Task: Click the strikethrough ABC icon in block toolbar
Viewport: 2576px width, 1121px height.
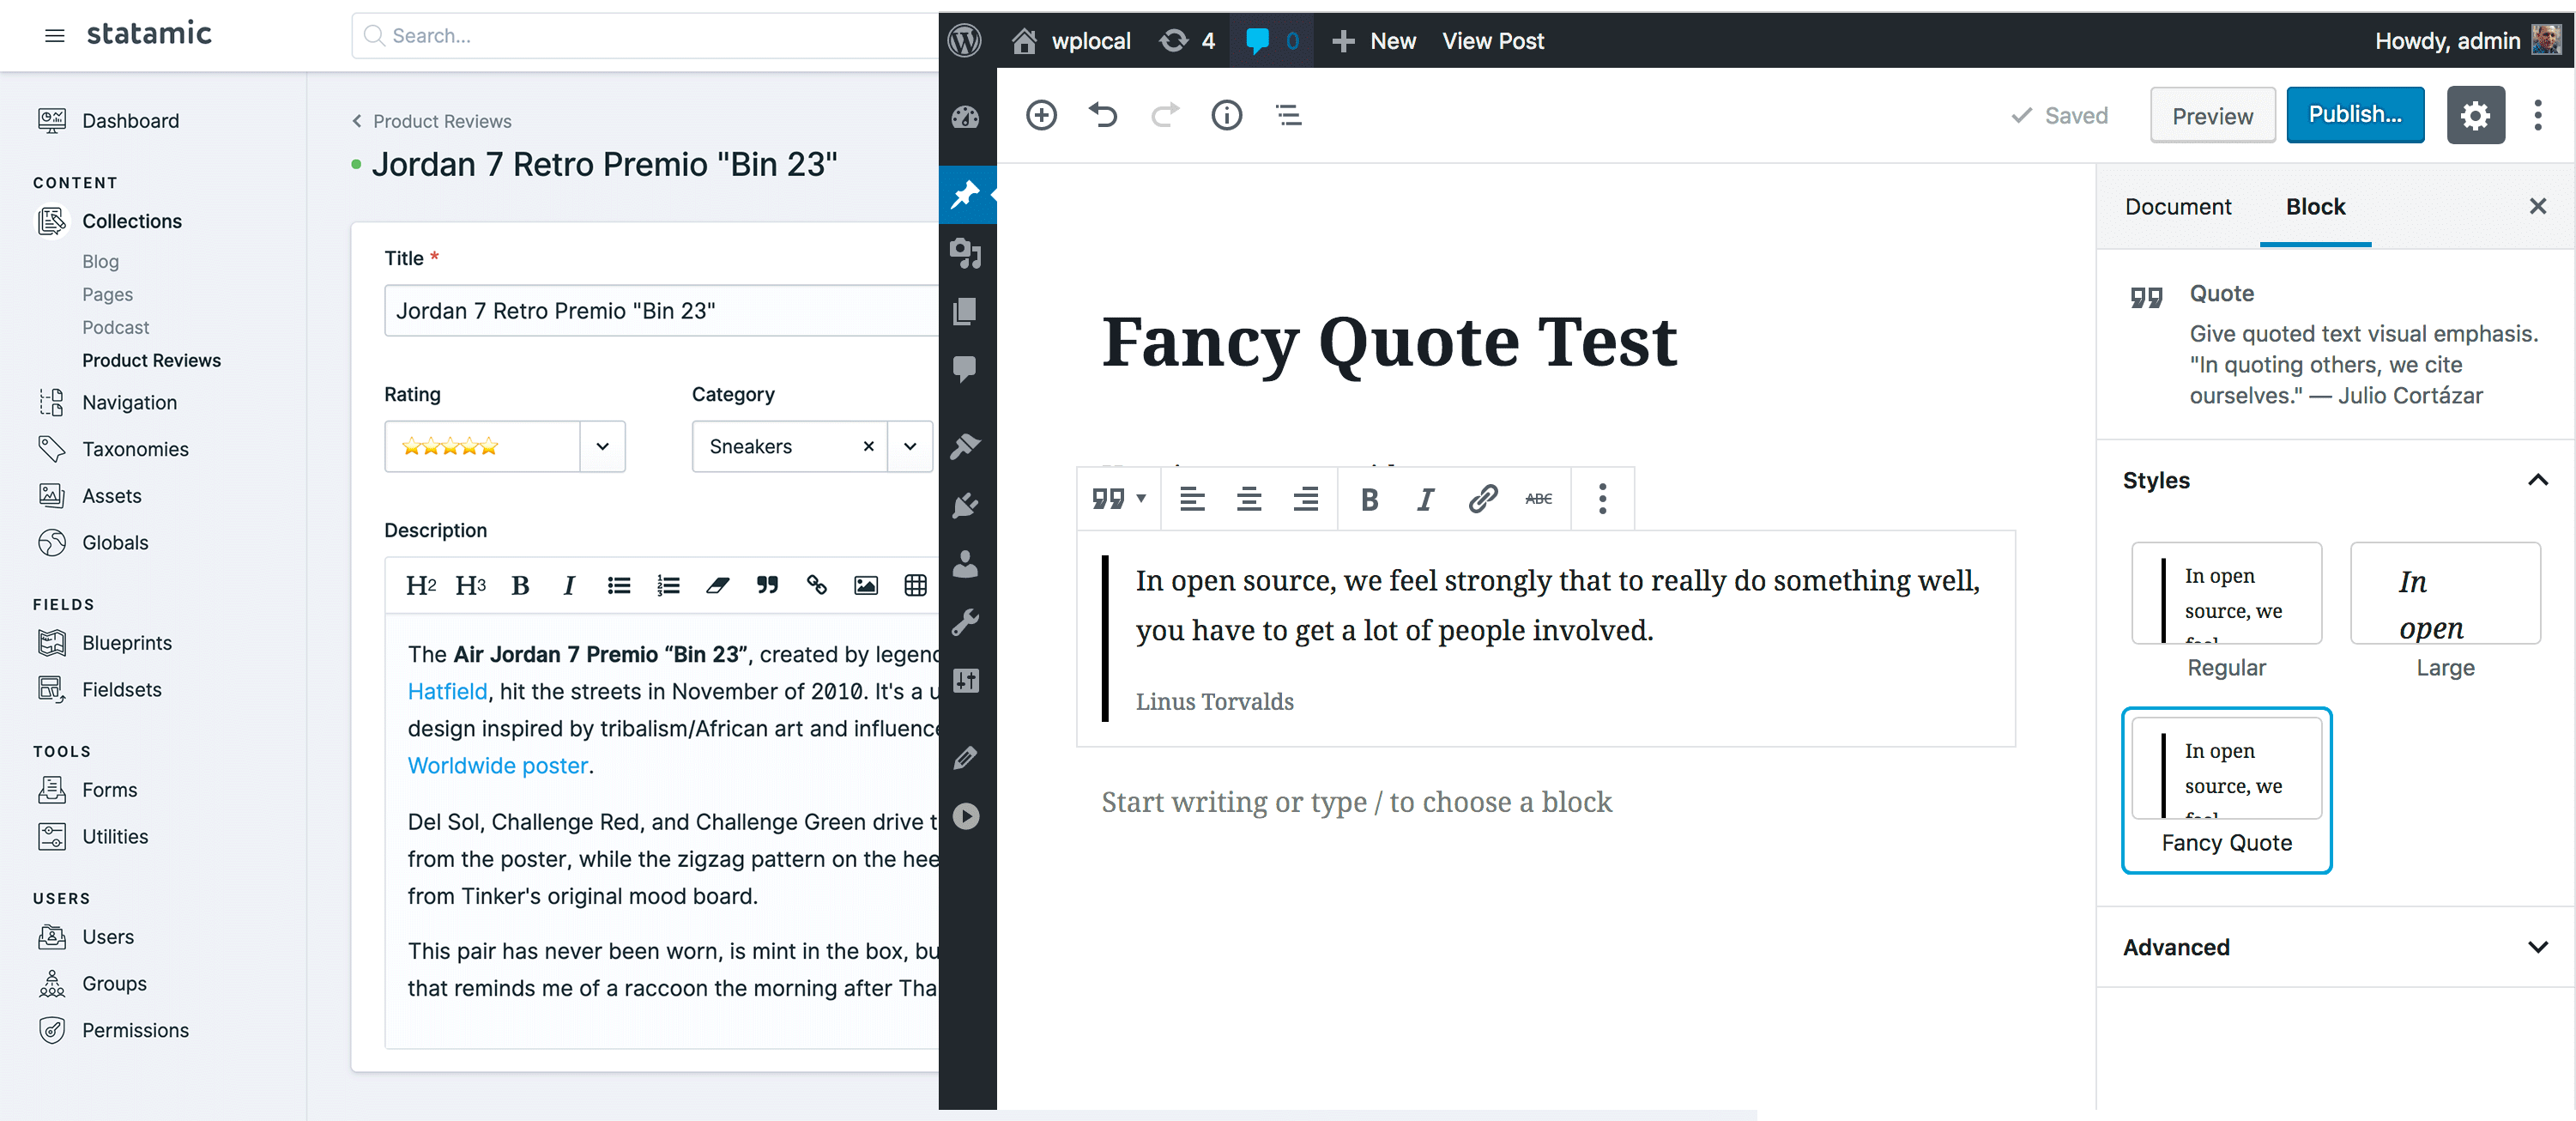Action: (x=1538, y=498)
